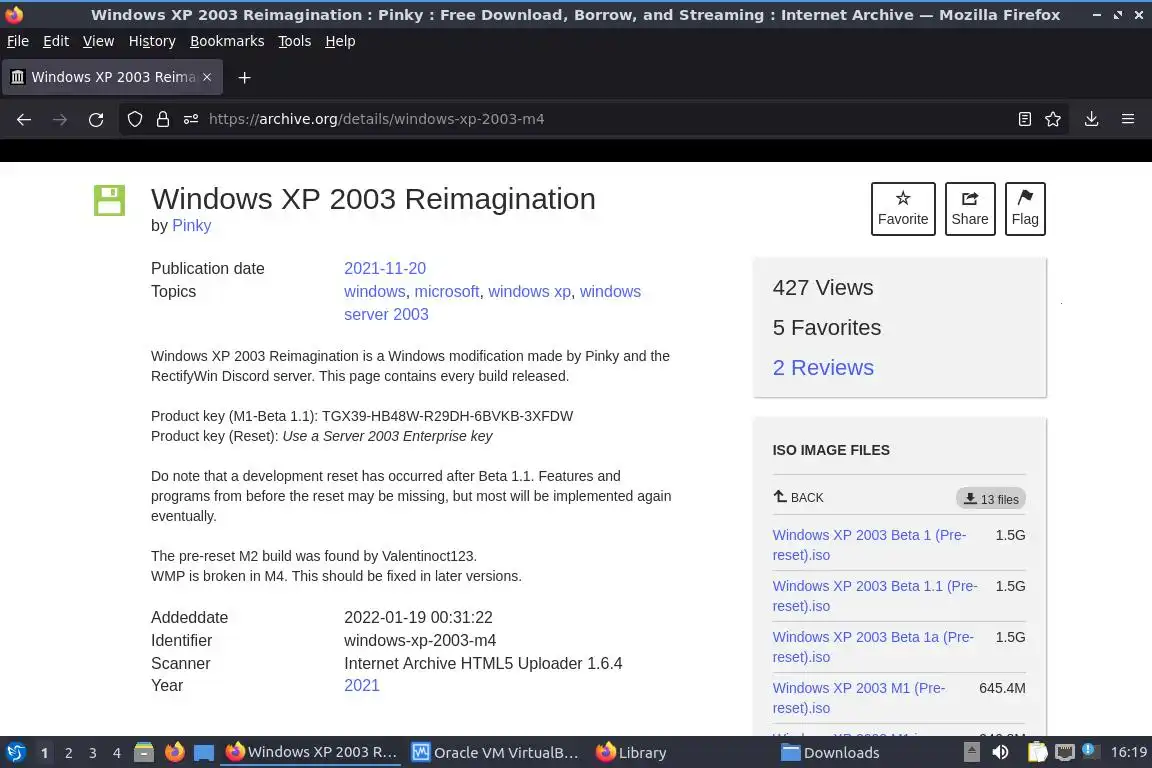Show site security padlock info
Viewport: 1152px width, 768px height.
[162, 119]
